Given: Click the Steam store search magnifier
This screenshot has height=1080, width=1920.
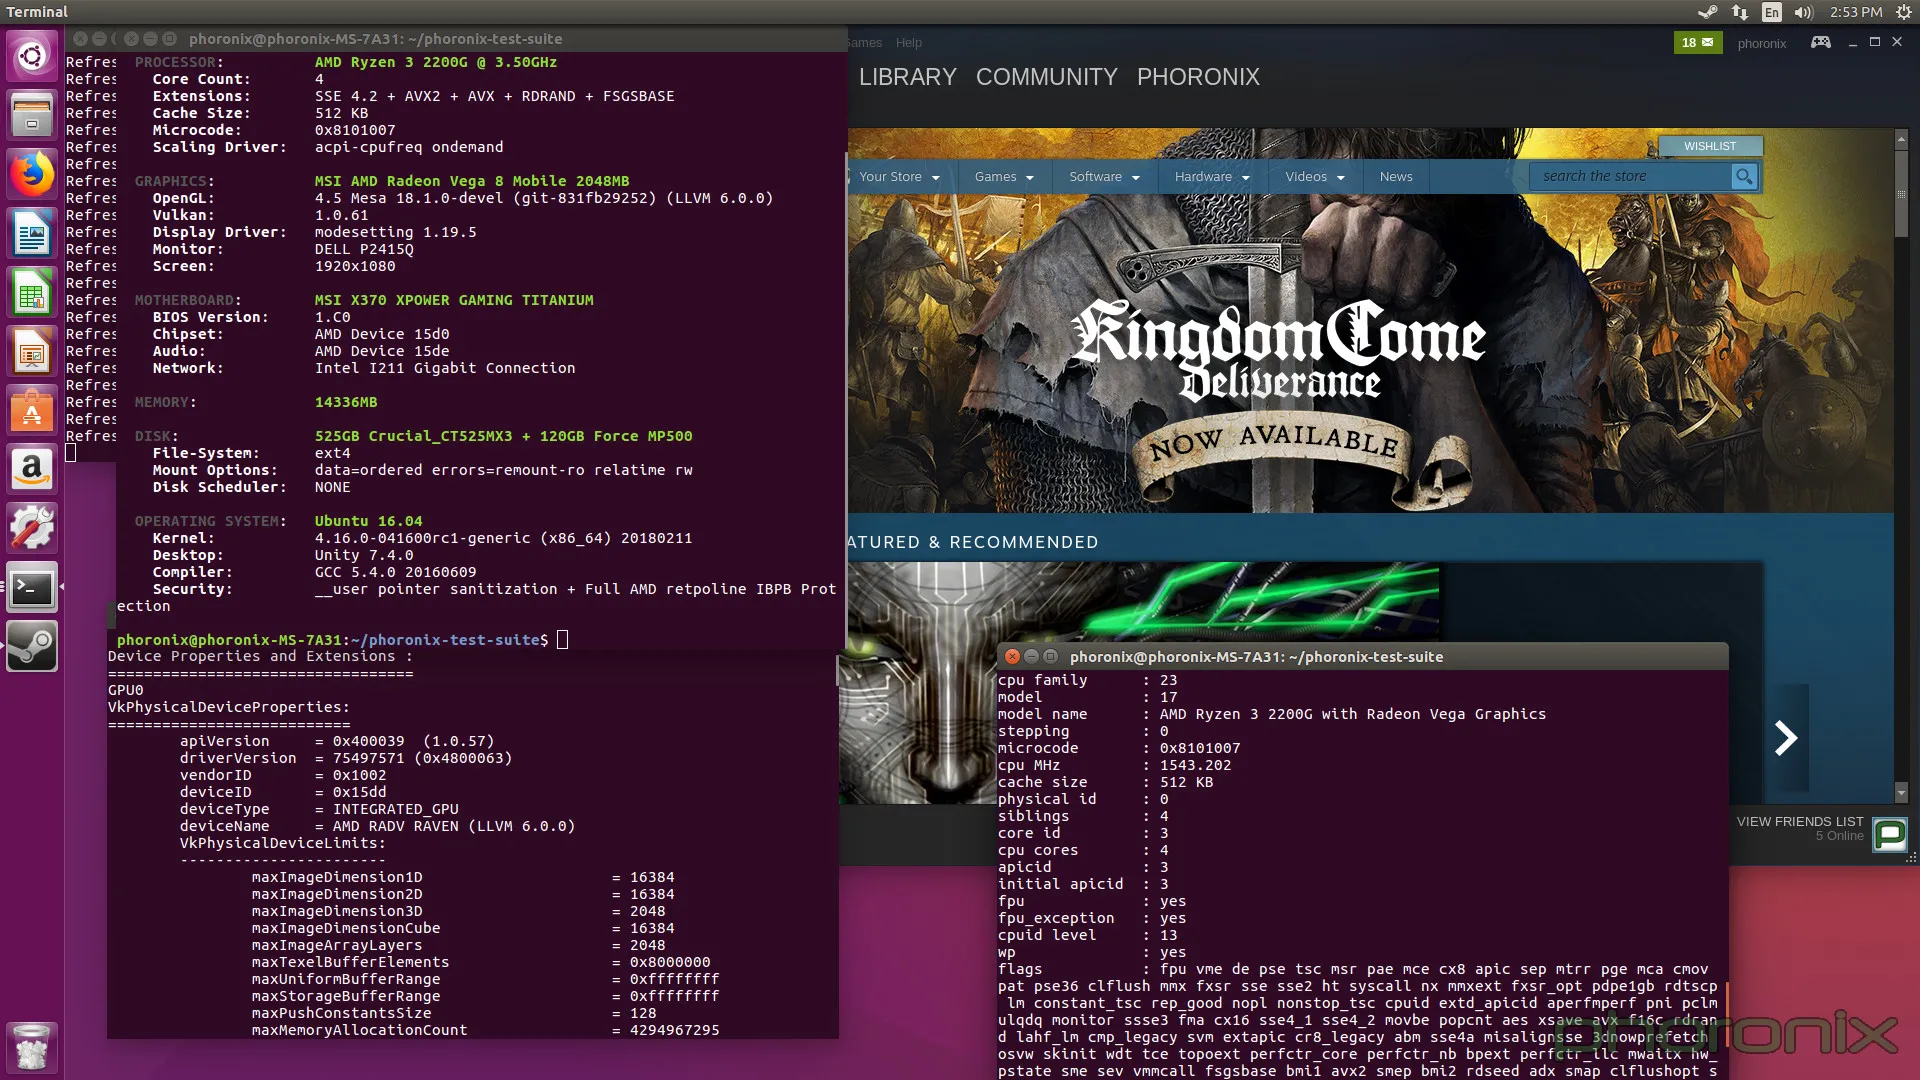Looking at the screenshot, I should [x=1744, y=176].
